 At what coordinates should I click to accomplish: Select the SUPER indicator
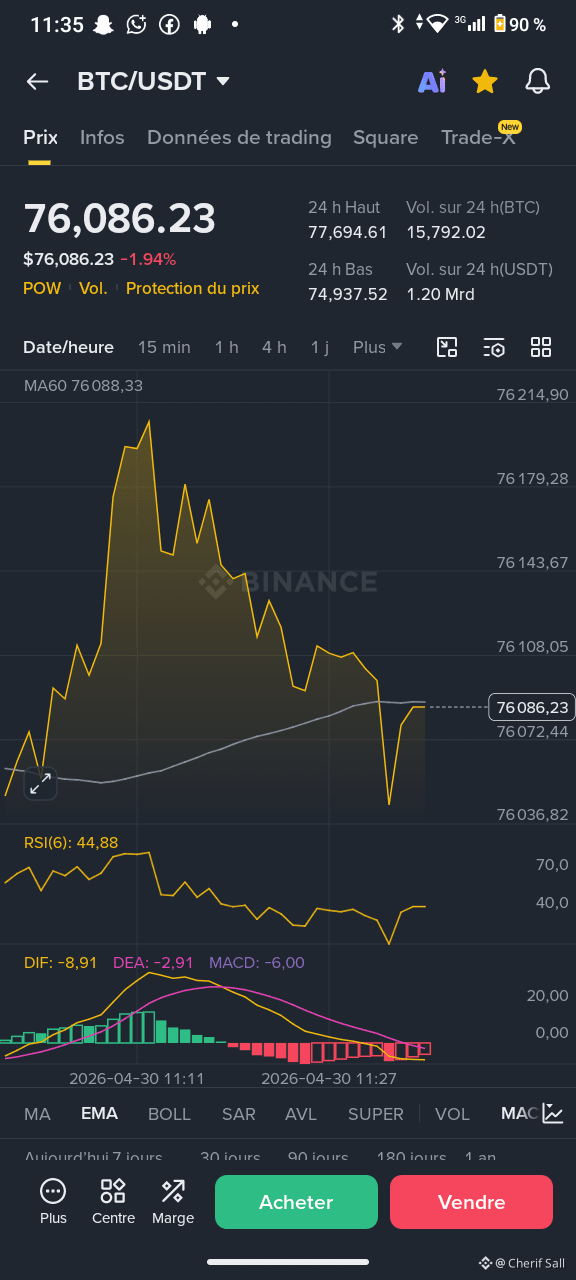(376, 1114)
